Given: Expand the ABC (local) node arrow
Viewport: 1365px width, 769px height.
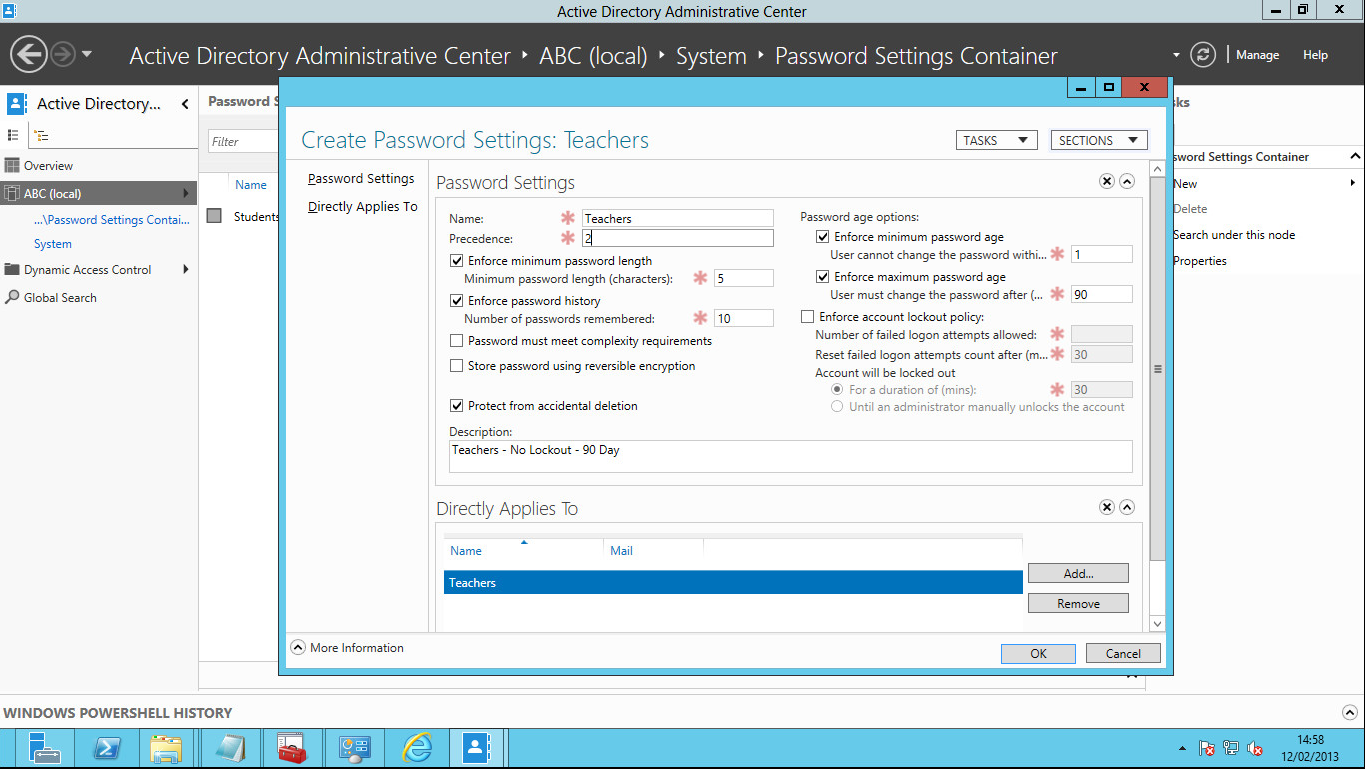Looking at the screenshot, I should pos(185,194).
